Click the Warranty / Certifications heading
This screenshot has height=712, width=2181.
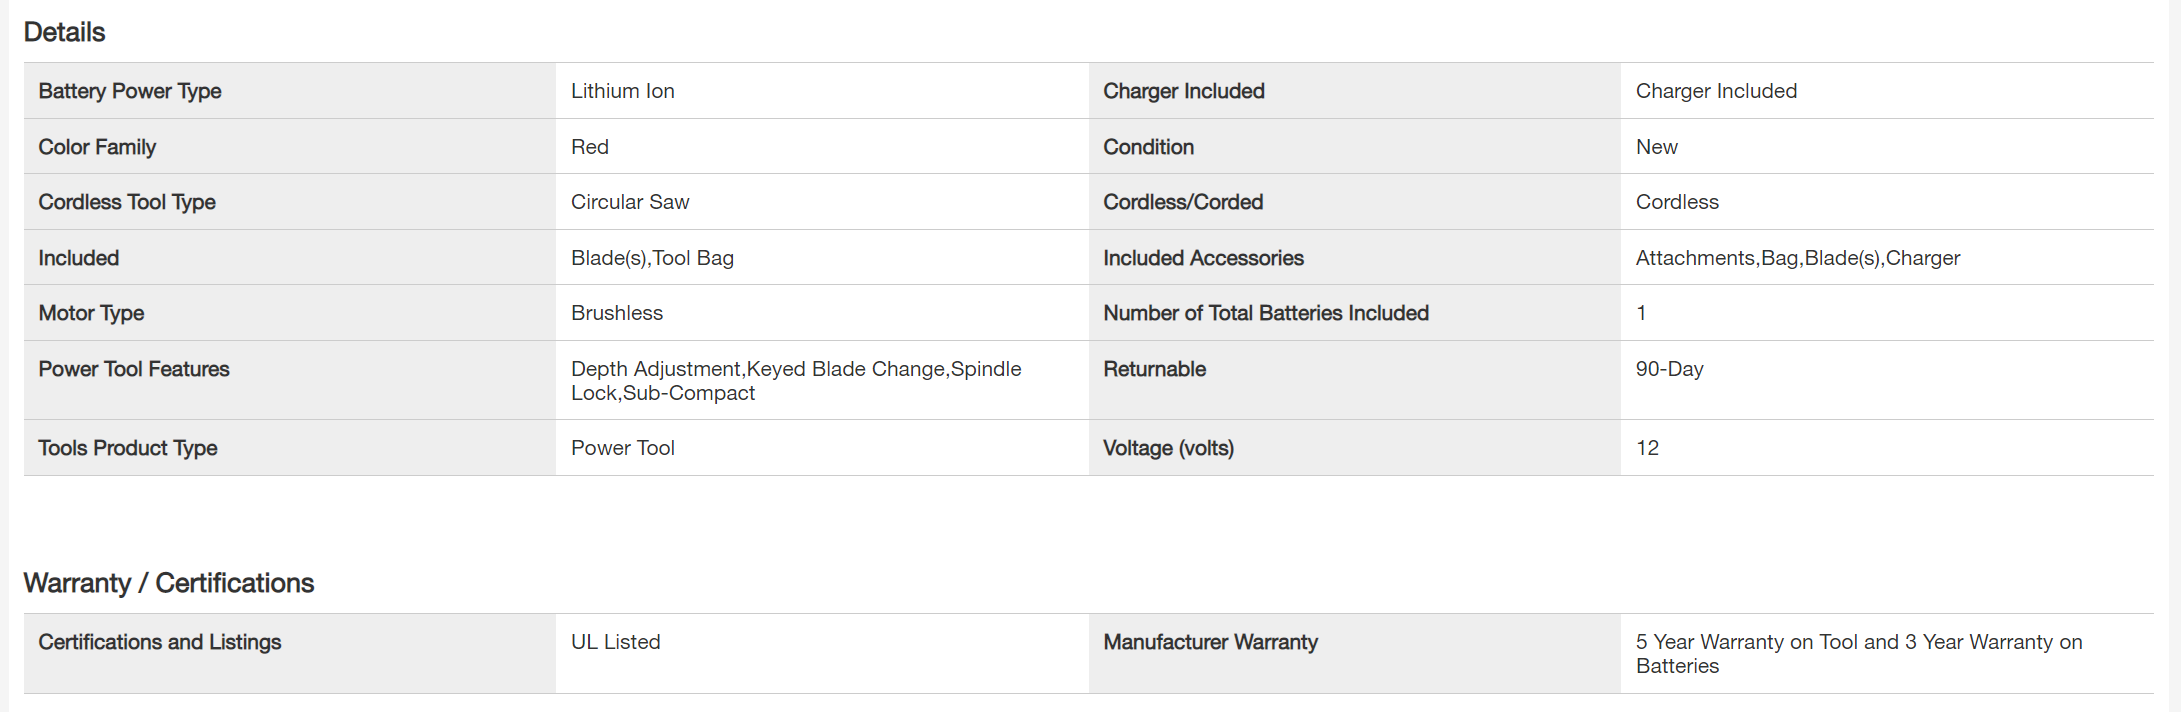tap(169, 583)
